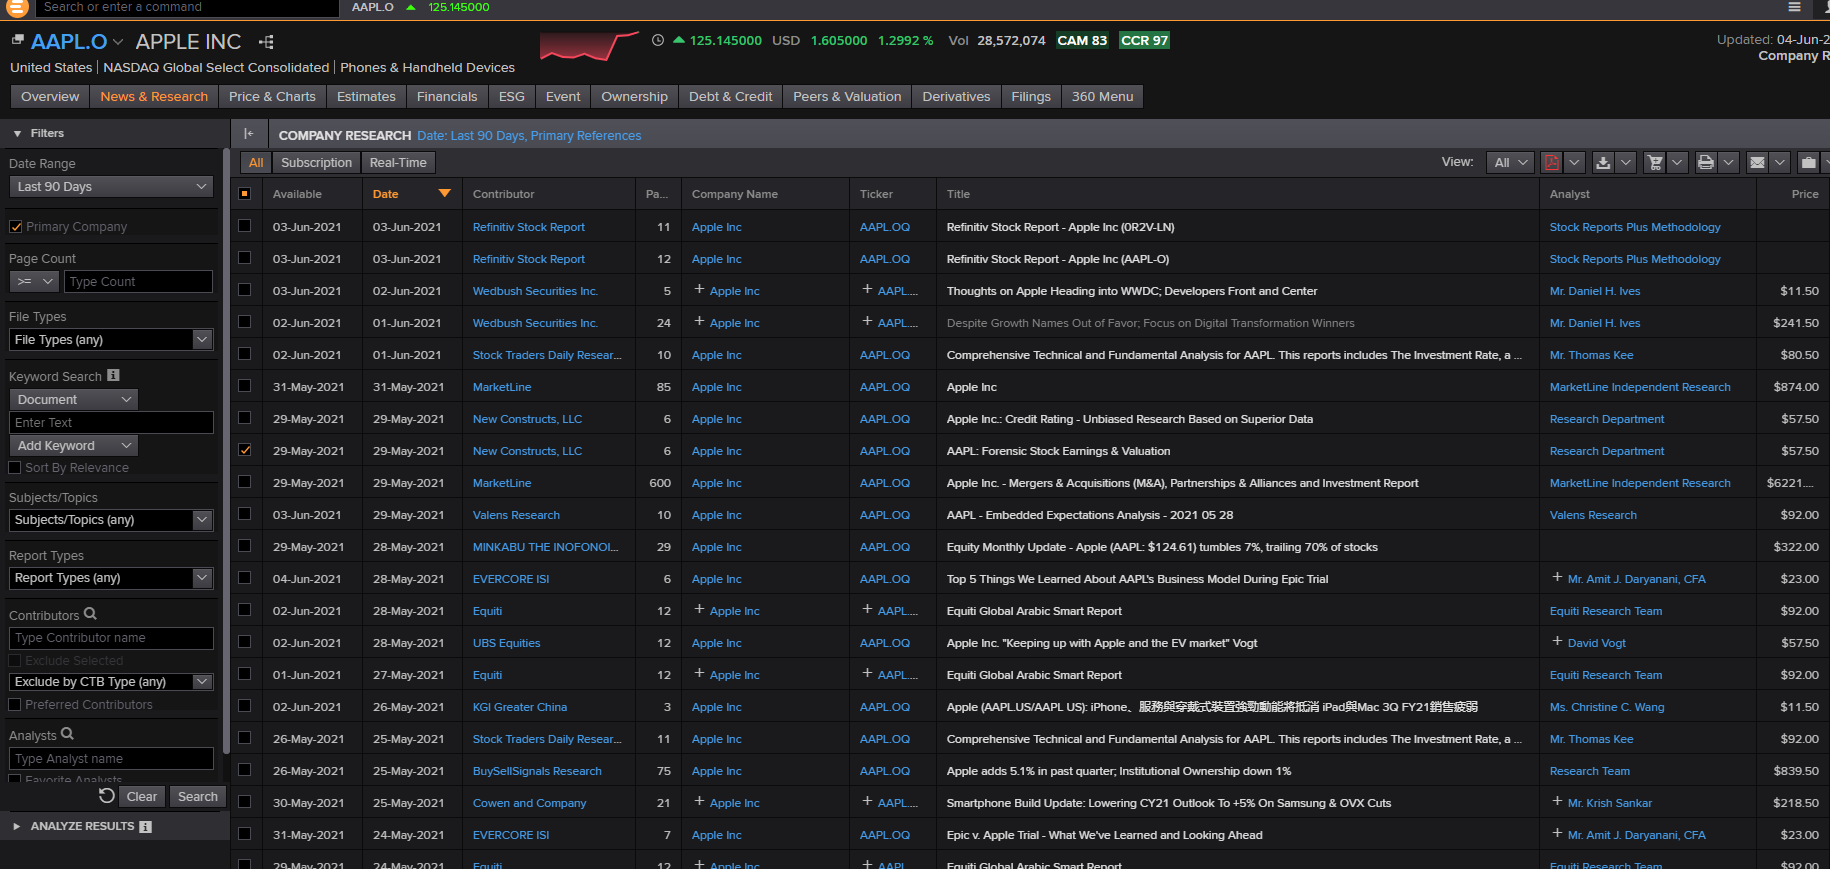This screenshot has height=869, width=1830.
Task: Click the Contributors magnifier icon
Action: click(x=90, y=614)
